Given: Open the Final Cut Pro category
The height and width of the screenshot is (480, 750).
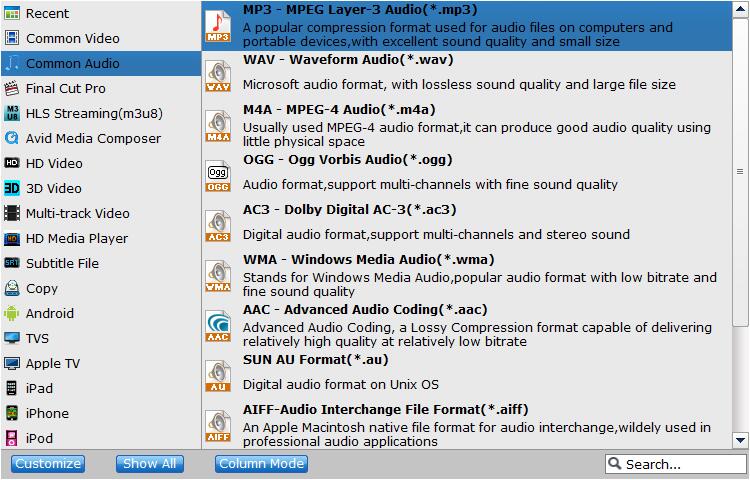Looking at the screenshot, I should coord(101,88).
